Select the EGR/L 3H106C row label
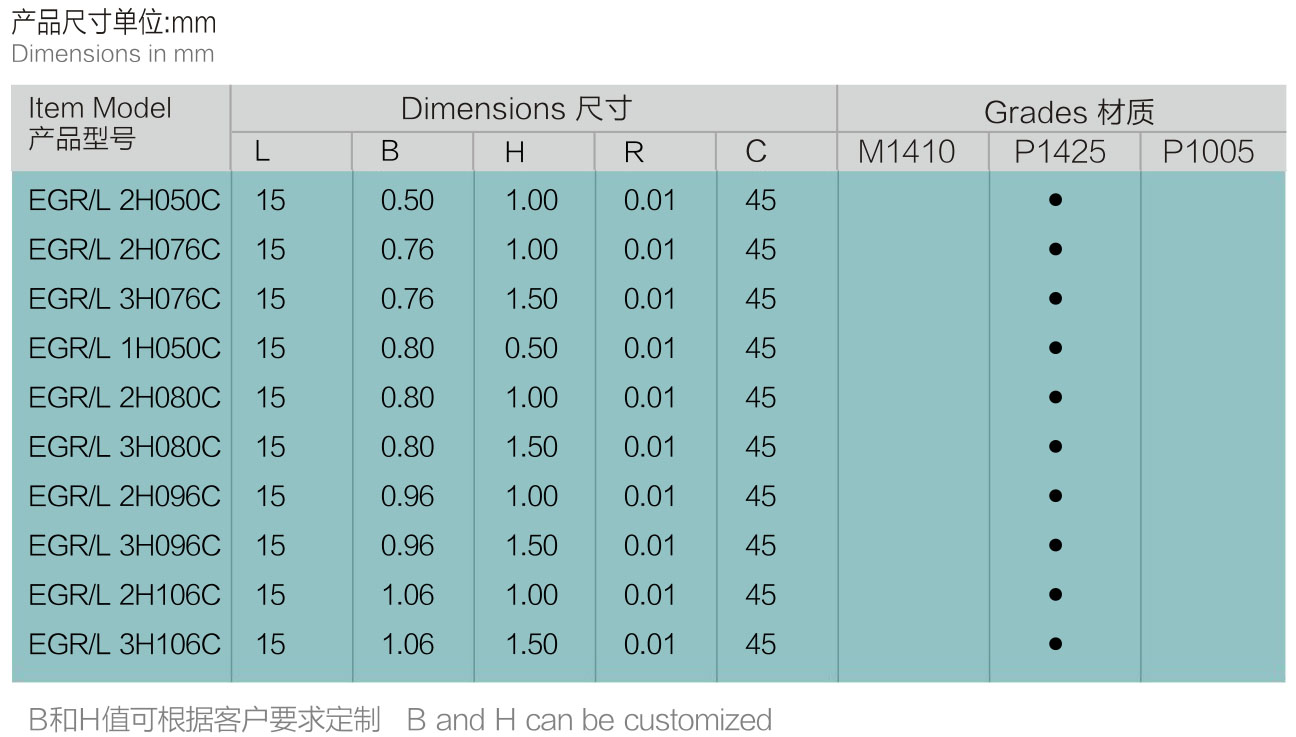This screenshot has height=737, width=1296. (124, 644)
